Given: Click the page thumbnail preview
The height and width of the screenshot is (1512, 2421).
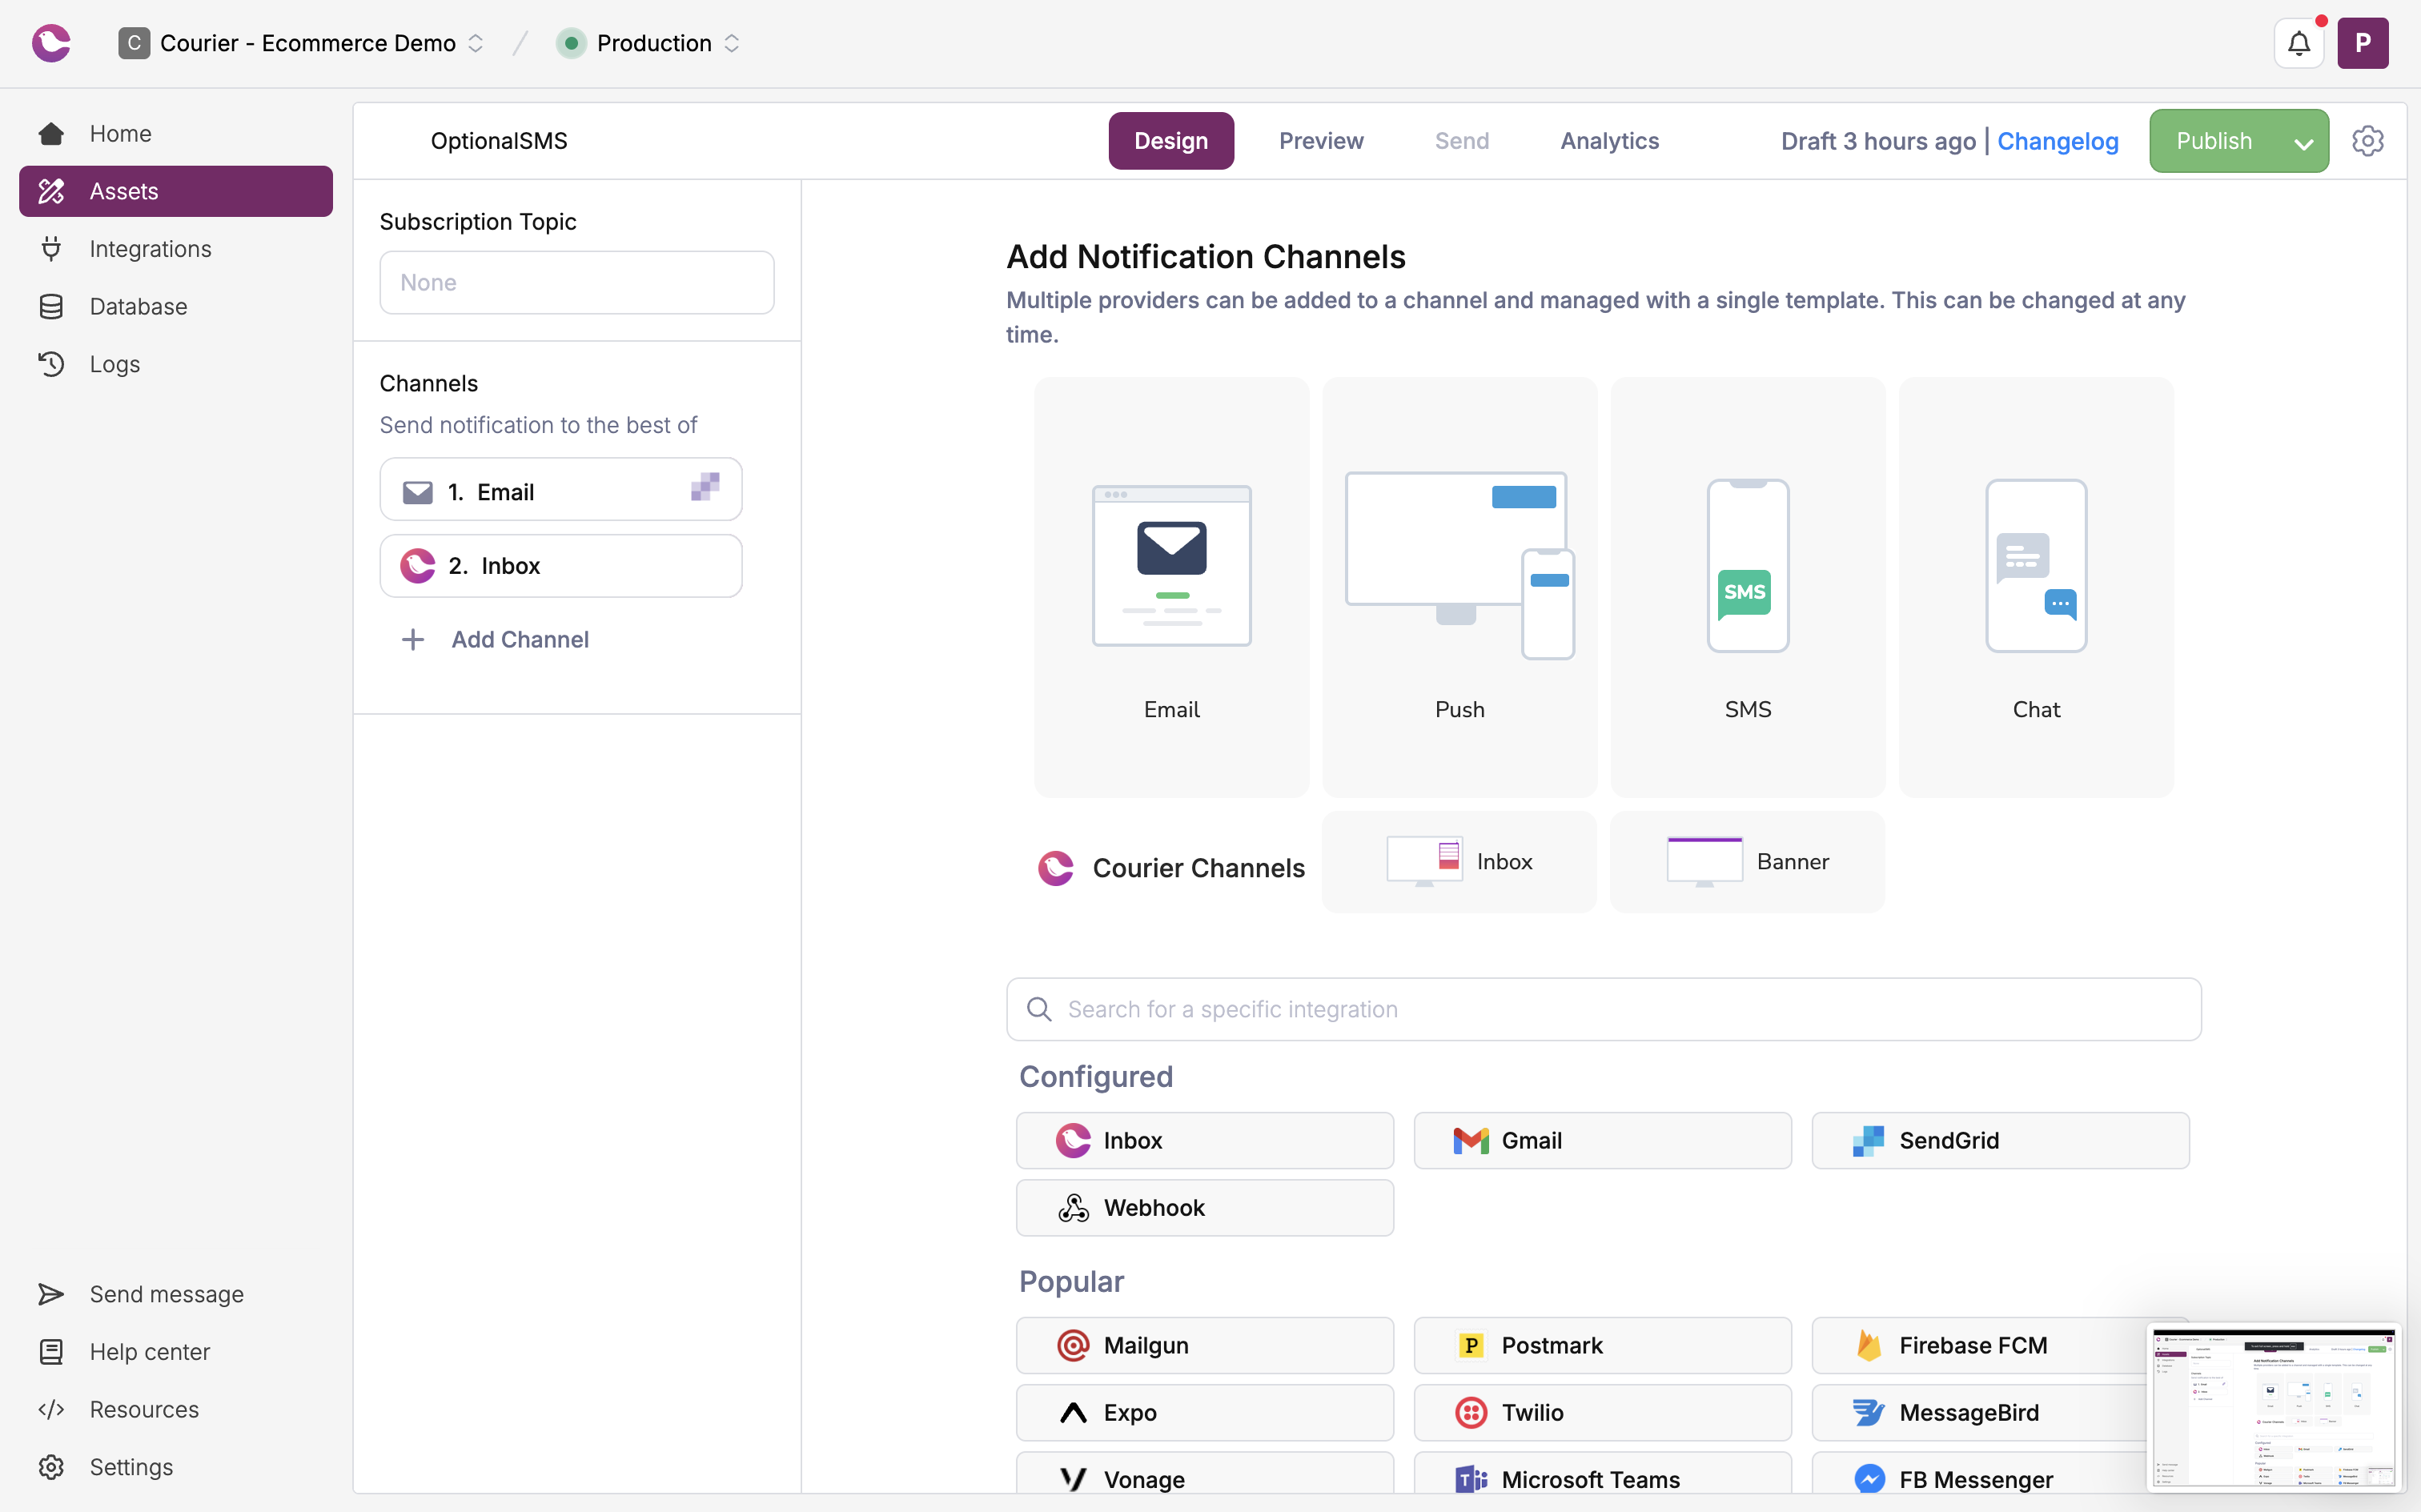Looking at the screenshot, I should coord(2273,1406).
